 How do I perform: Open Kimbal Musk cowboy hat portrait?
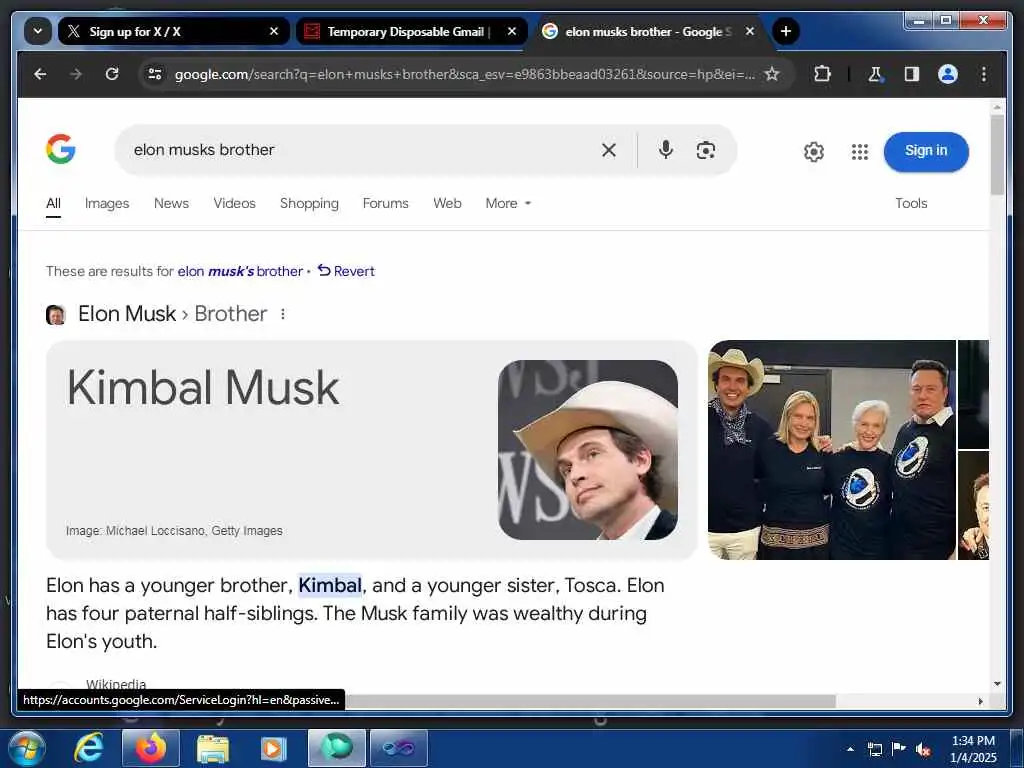click(588, 450)
